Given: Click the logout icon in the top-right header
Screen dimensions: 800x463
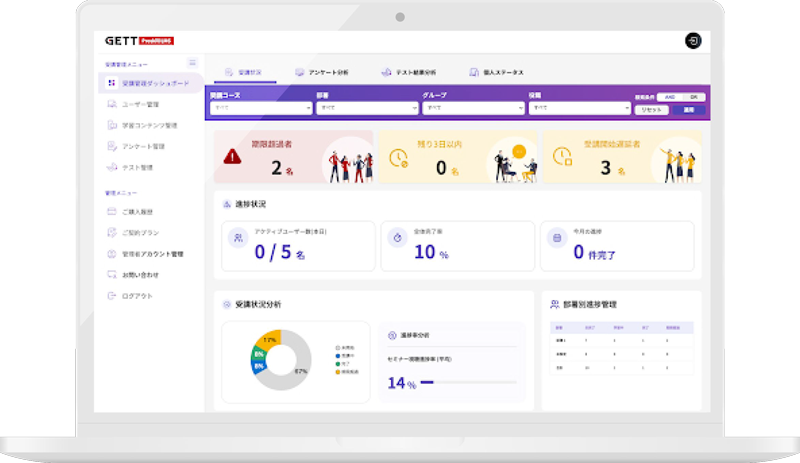Looking at the screenshot, I should [693, 41].
